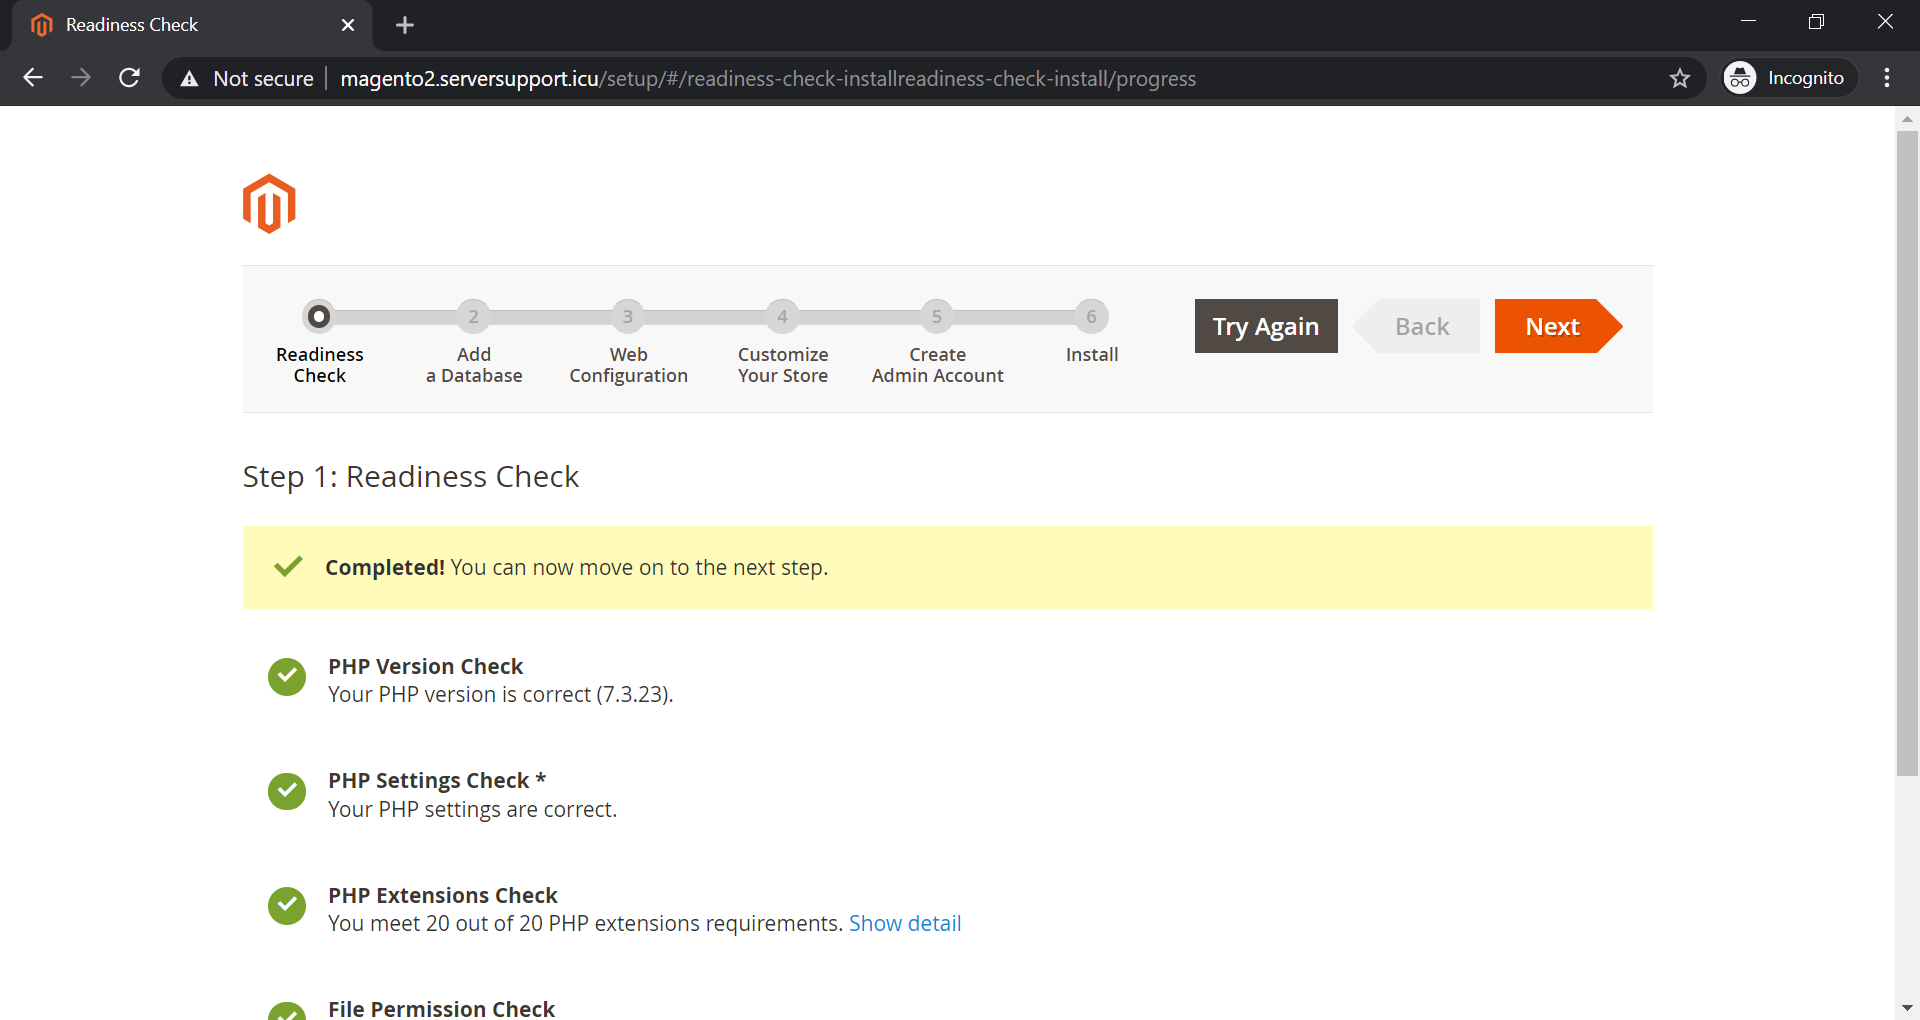Bookmark page with the star icon
Image resolution: width=1920 pixels, height=1020 pixels.
1679,78
